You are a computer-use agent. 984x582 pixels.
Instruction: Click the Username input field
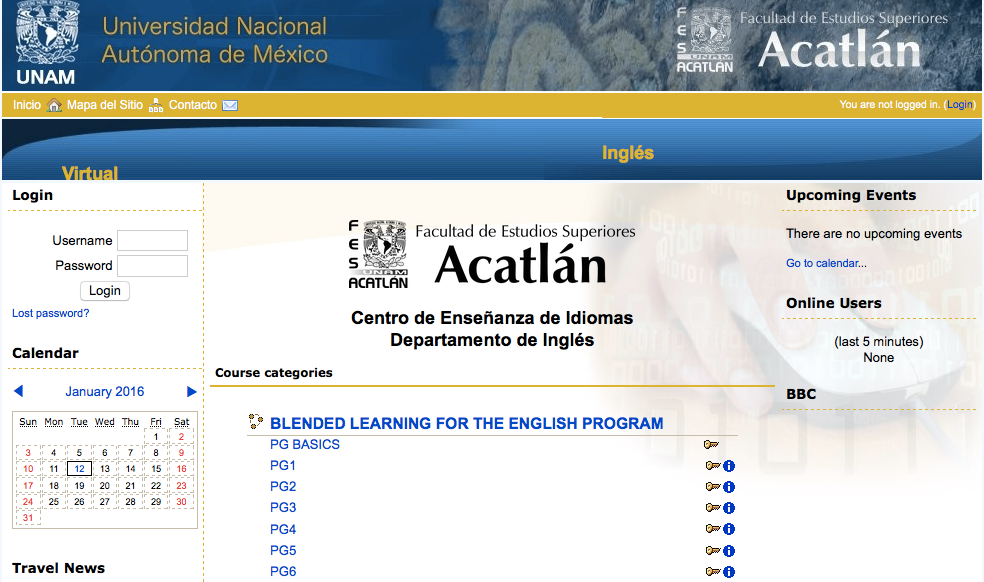coord(152,240)
